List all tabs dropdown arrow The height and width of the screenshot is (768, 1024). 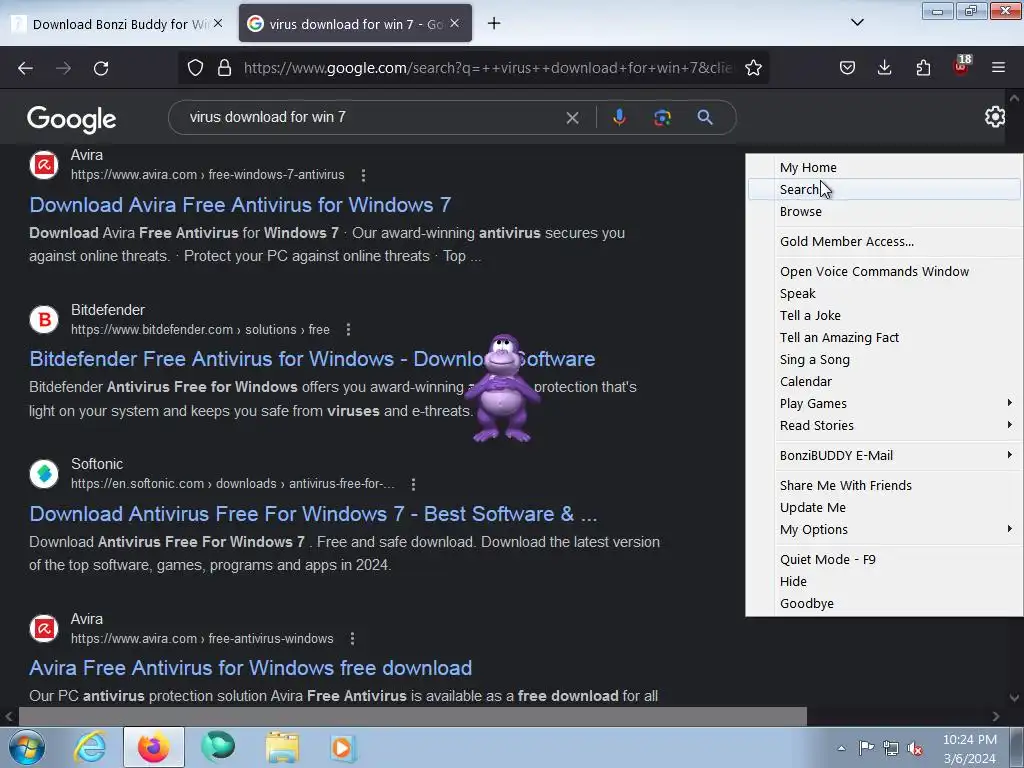857,23
